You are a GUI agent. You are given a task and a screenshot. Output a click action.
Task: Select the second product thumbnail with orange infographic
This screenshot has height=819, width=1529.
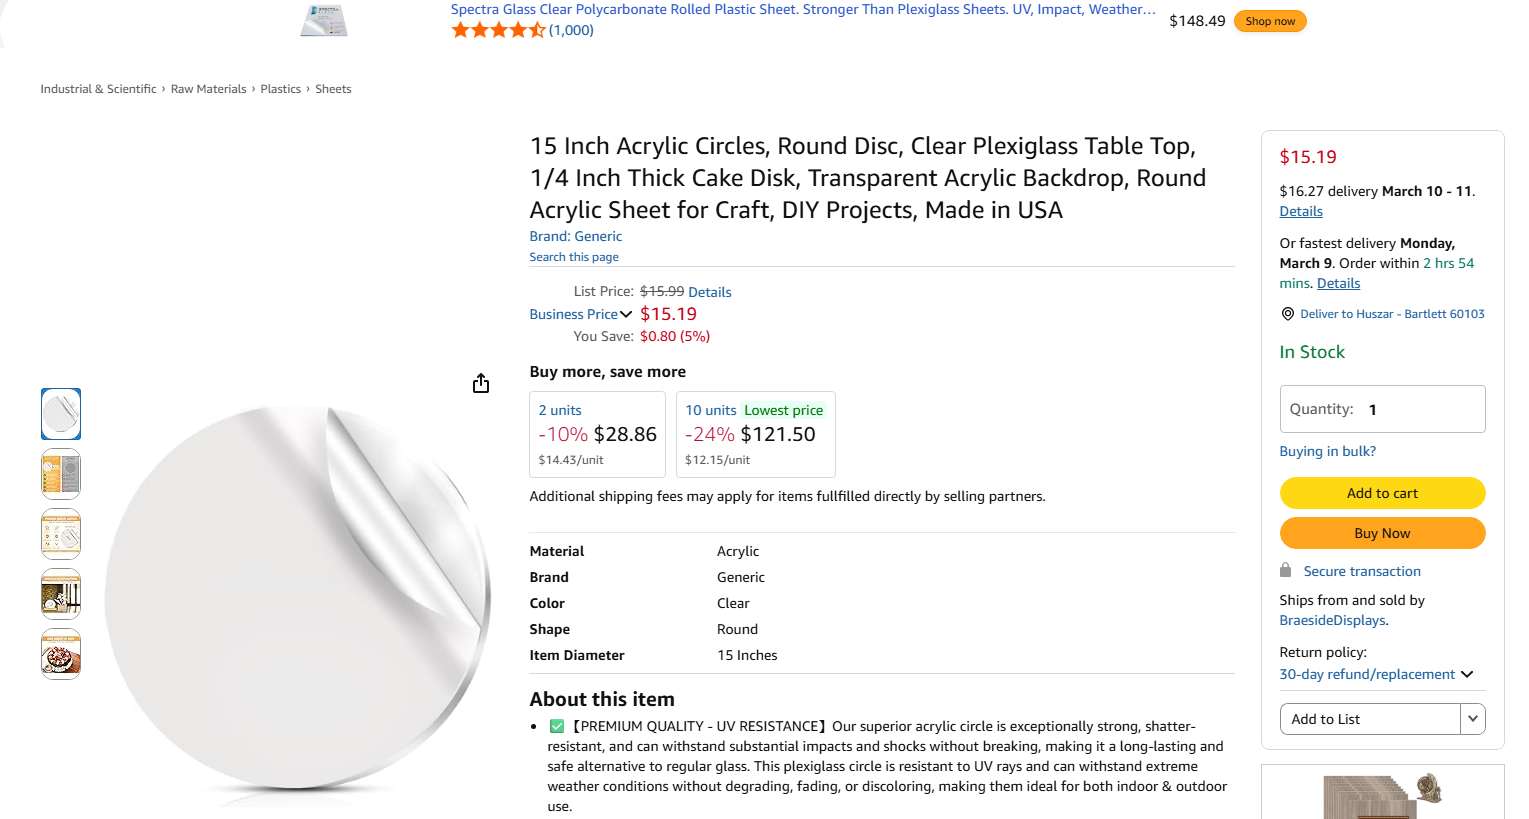[61, 474]
